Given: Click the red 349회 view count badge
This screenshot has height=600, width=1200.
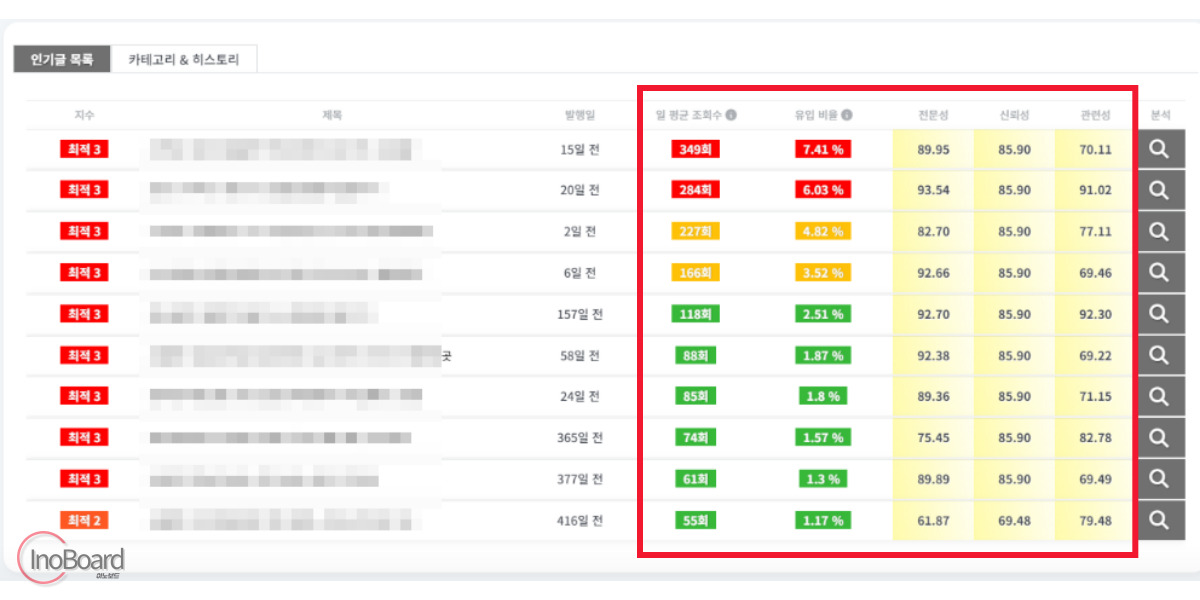Looking at the screenshot, I should pyautogui.click(x=695, y=149).
